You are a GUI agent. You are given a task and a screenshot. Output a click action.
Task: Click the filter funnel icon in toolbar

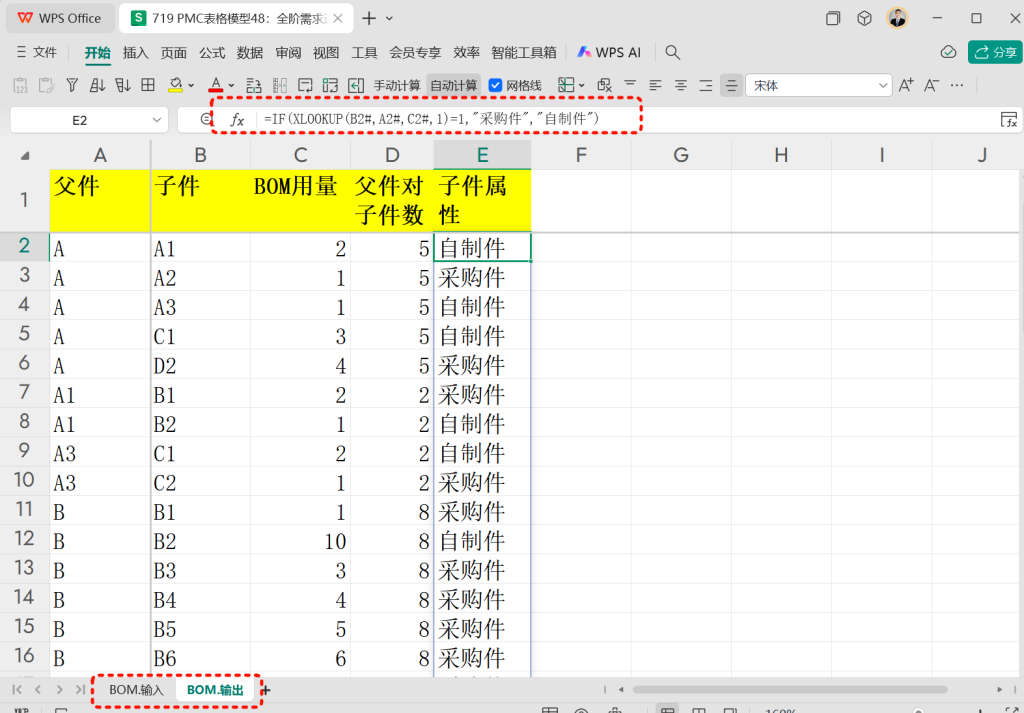72,85
